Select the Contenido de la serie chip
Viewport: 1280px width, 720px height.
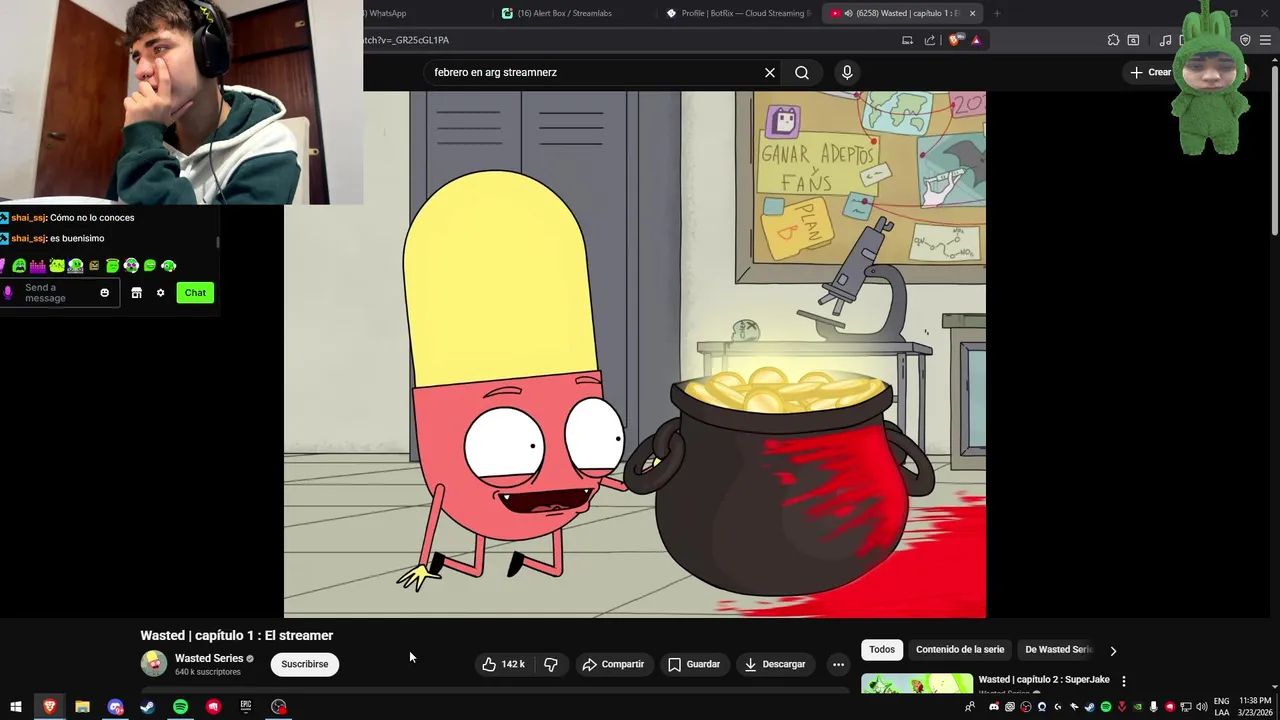point(960,649)
